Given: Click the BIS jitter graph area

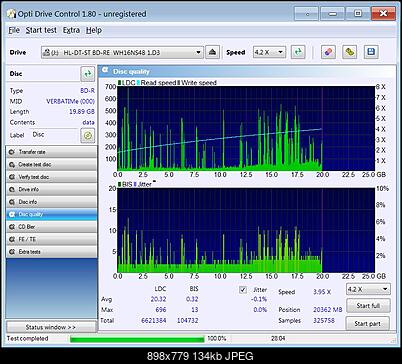Looking at the screenshot, I should click(x=246, y=230).
